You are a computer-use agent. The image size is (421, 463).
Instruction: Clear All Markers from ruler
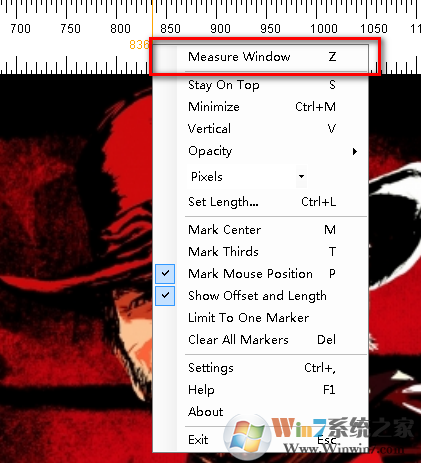click(261, 340)
